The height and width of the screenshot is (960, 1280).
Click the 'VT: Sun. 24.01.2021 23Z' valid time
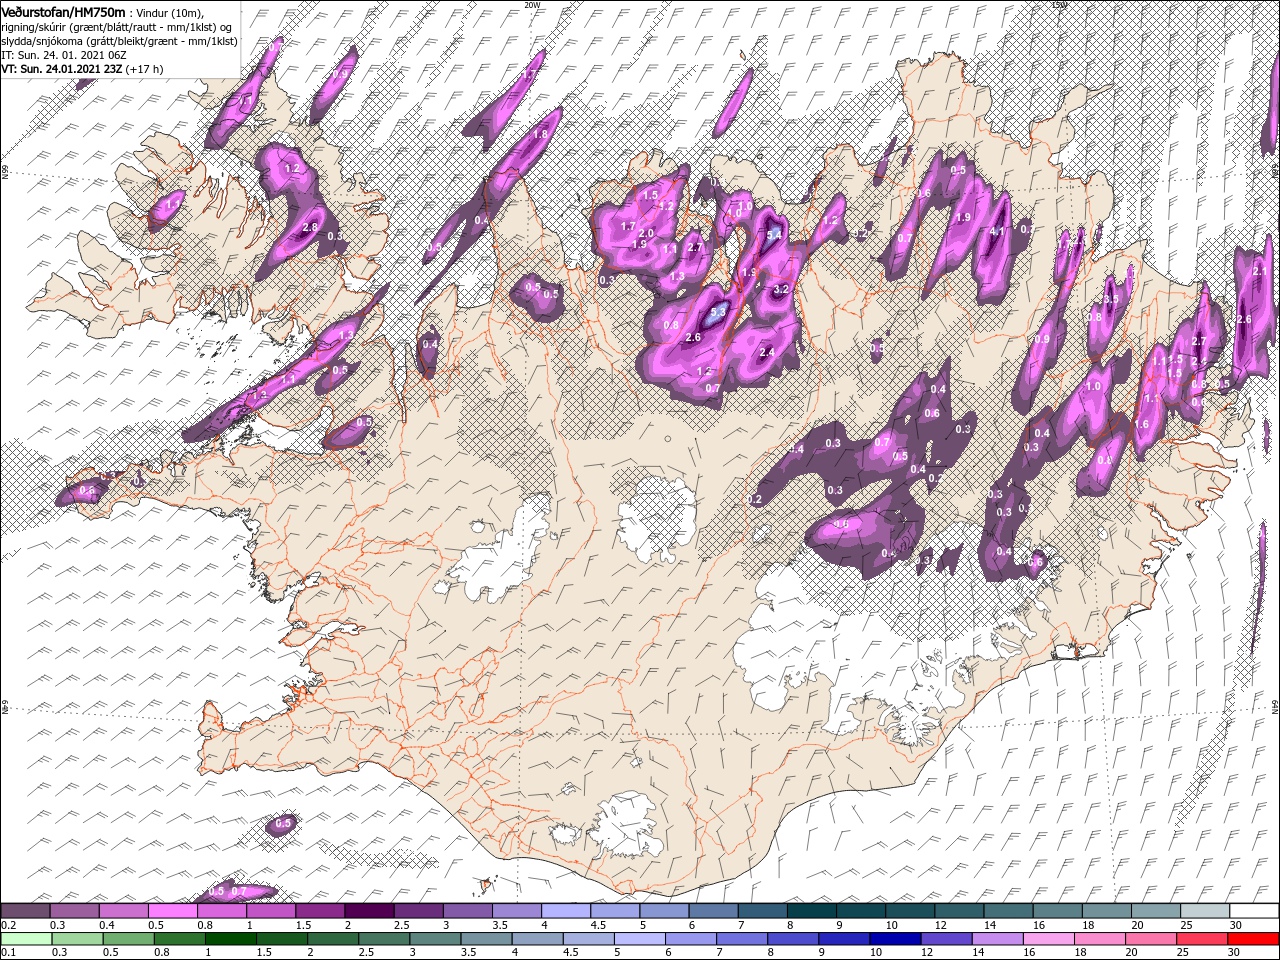click(x=60, y=69)
